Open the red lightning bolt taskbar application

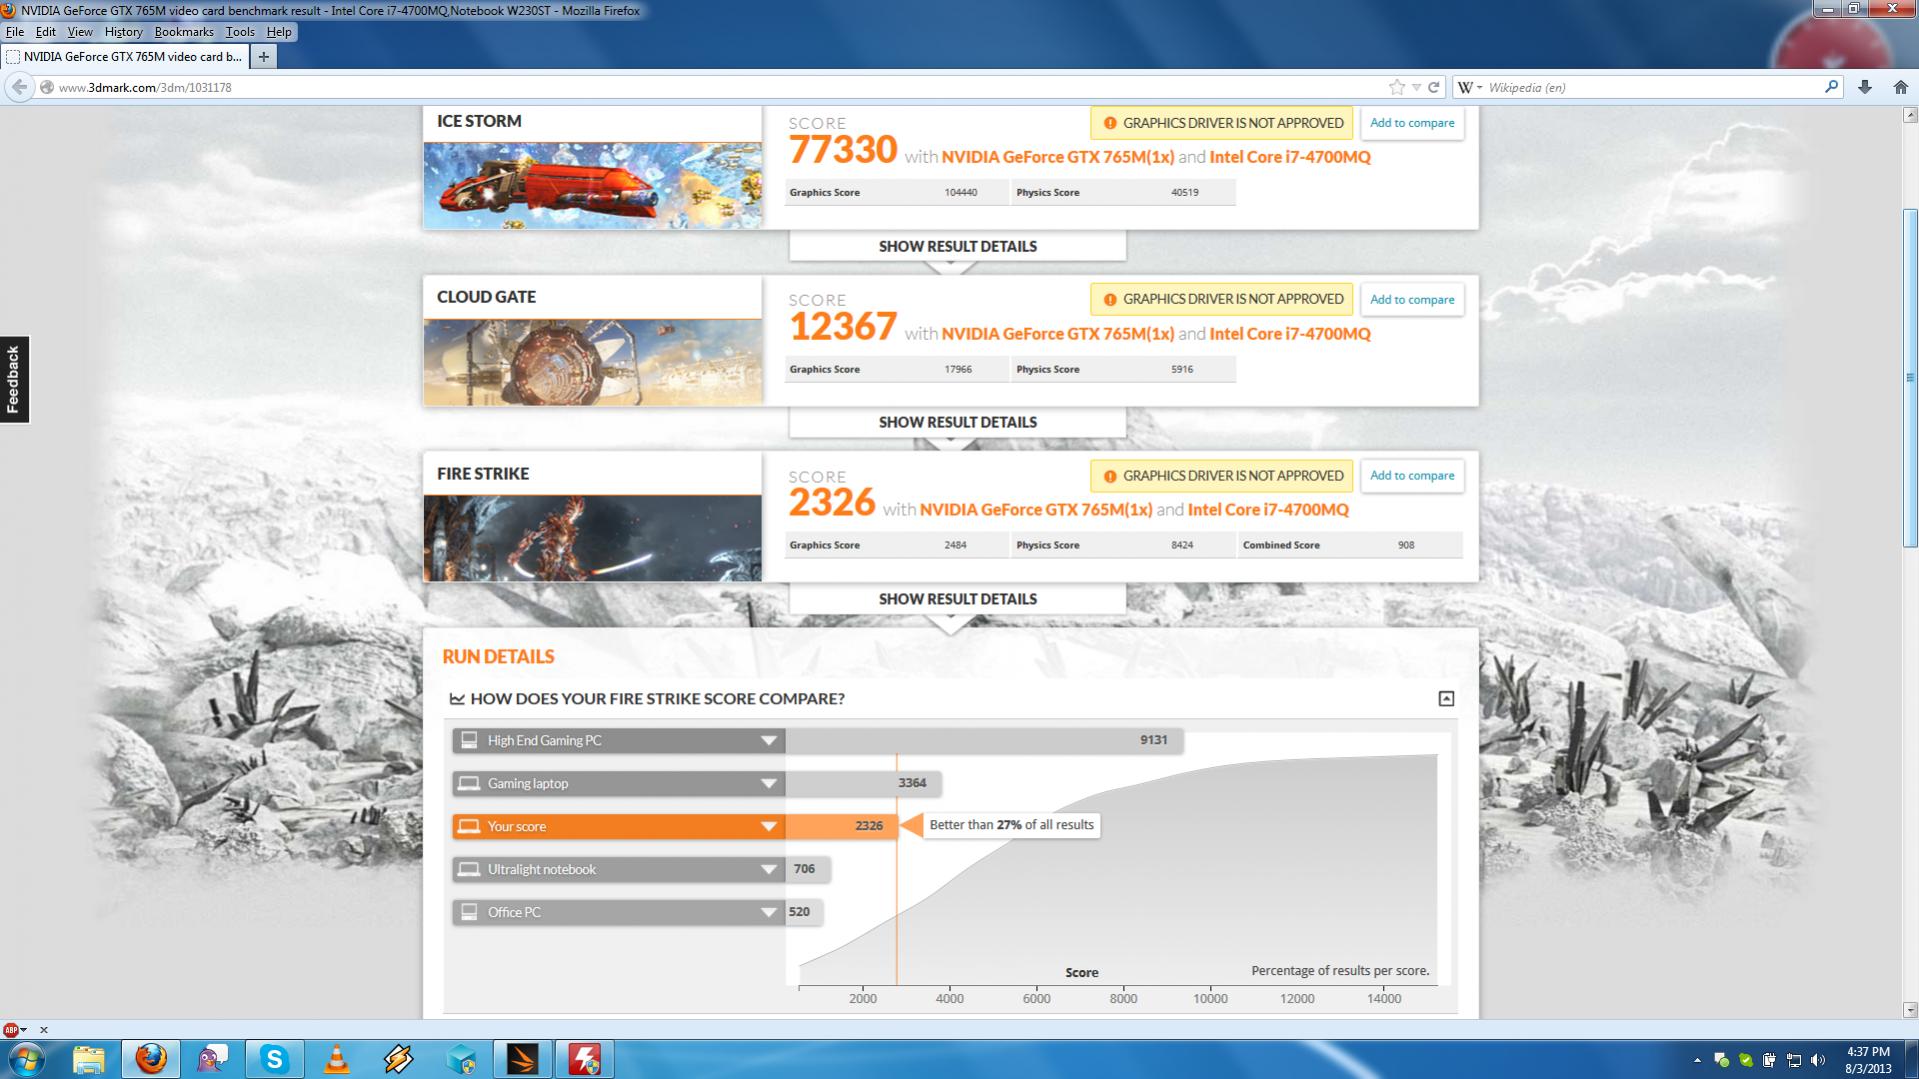pyautogui.click(x=585, y=1059)
